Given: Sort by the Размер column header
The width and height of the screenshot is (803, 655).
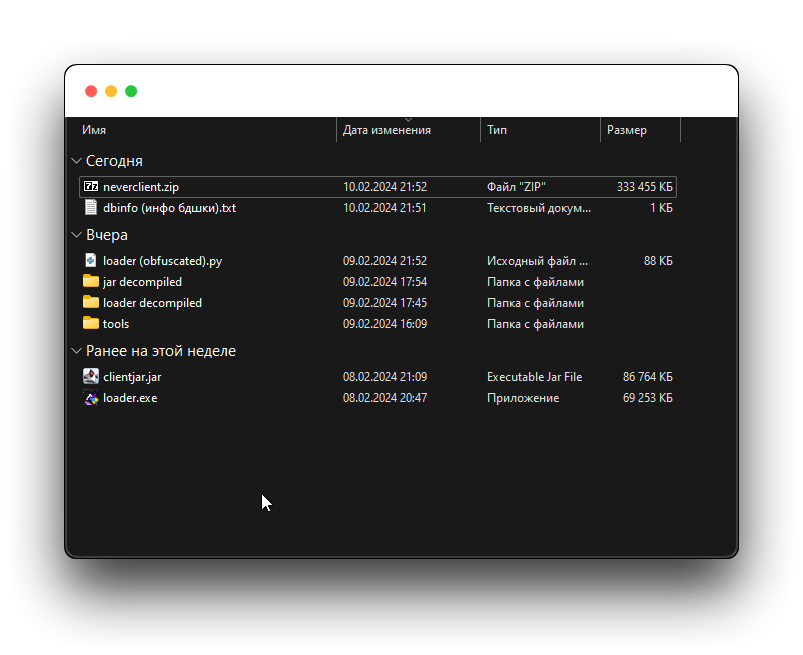Looking at the screenshot, I should pos(627,130).
